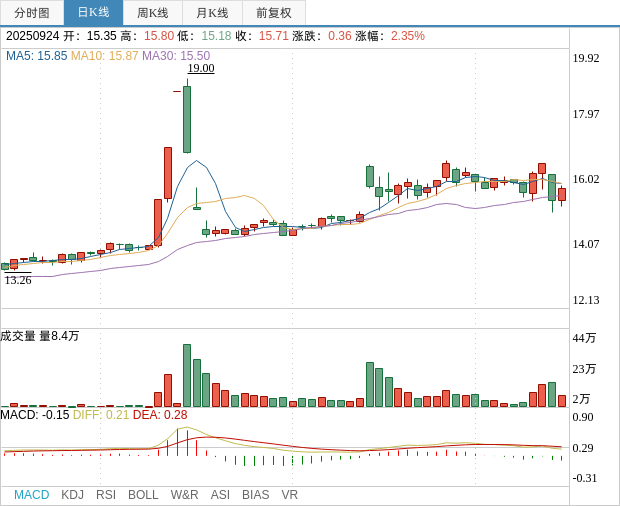Click the DEA: 0.28 value
620x506 pixels.
click(160, 415)
